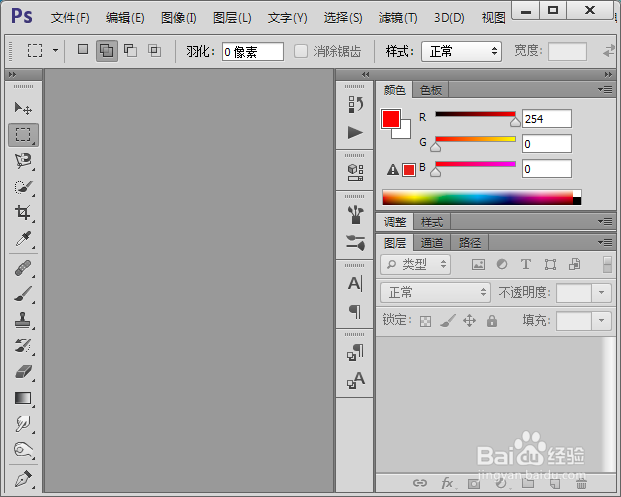
Task: Toggle lock all padlock
Action: pos(492,321)
